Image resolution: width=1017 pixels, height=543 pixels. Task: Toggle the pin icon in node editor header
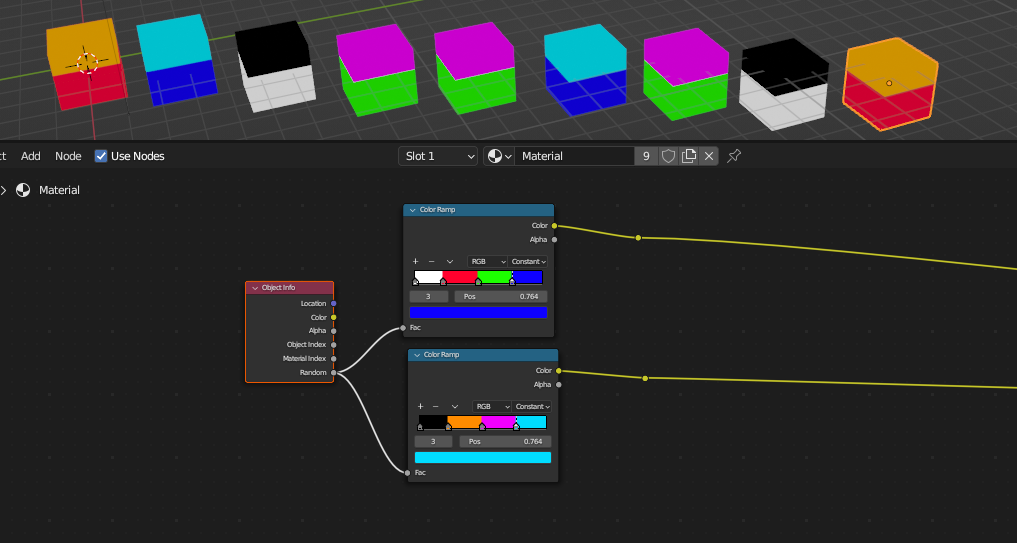click(x=734, y=156)
